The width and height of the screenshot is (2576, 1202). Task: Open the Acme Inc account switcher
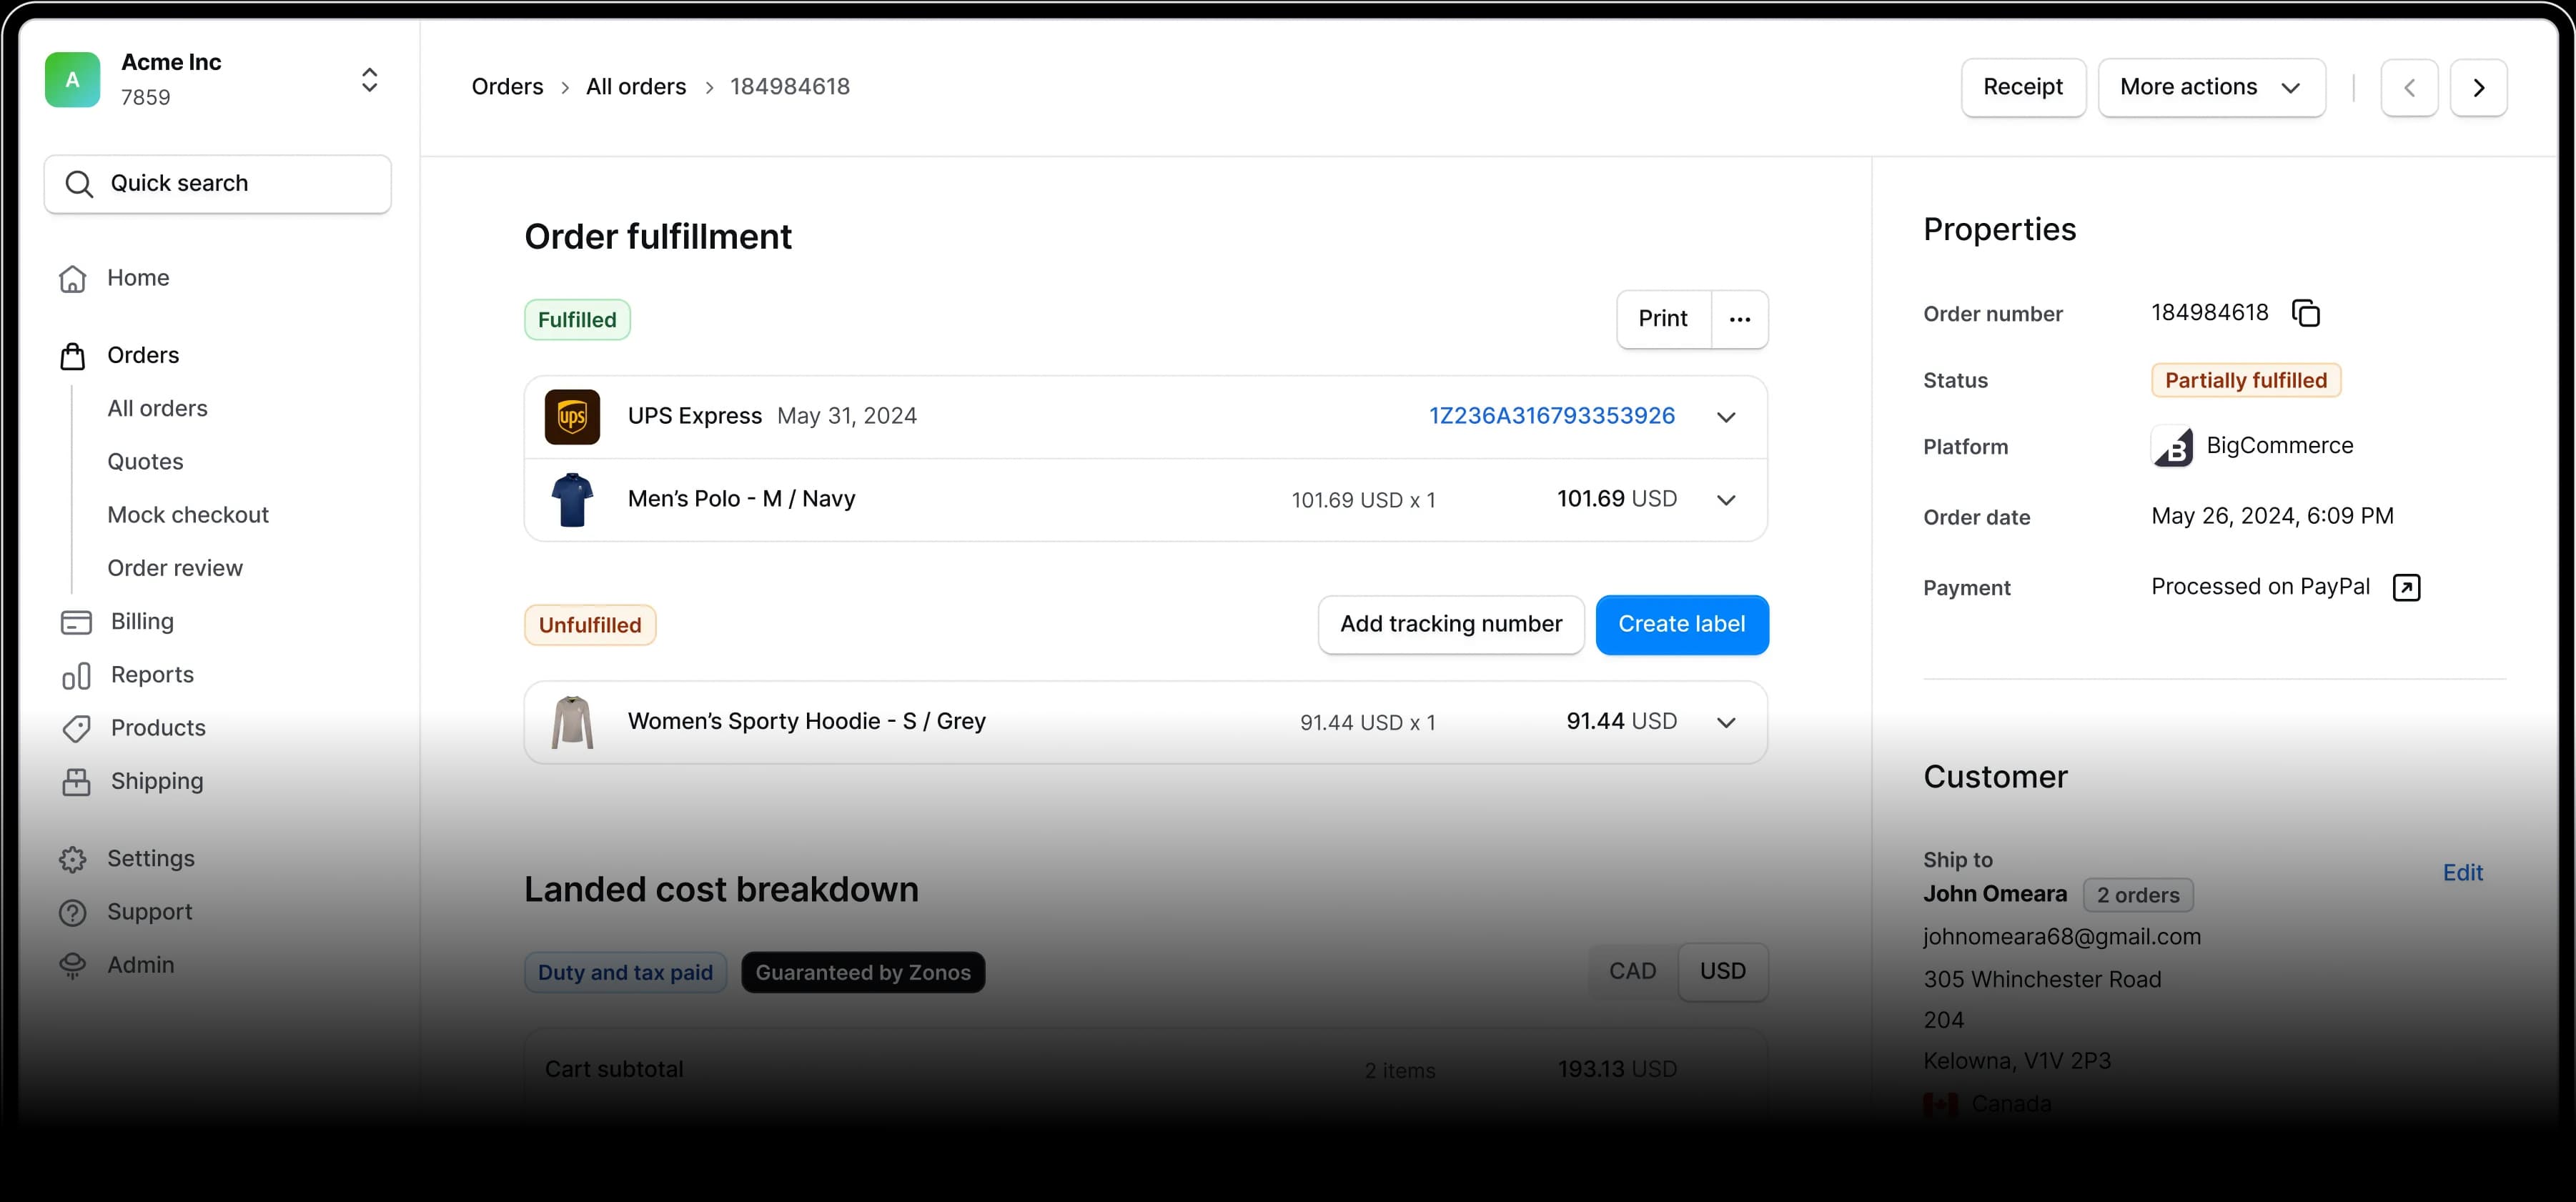coord(369,80)
